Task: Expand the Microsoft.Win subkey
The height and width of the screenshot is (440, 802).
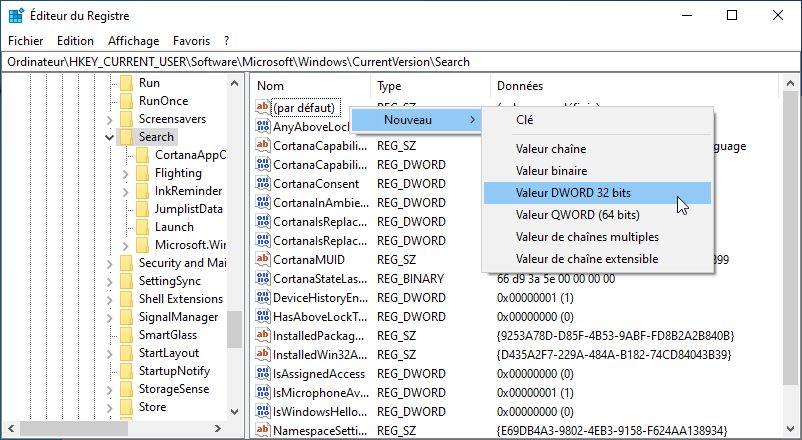Action: click(x=126, y=245)
